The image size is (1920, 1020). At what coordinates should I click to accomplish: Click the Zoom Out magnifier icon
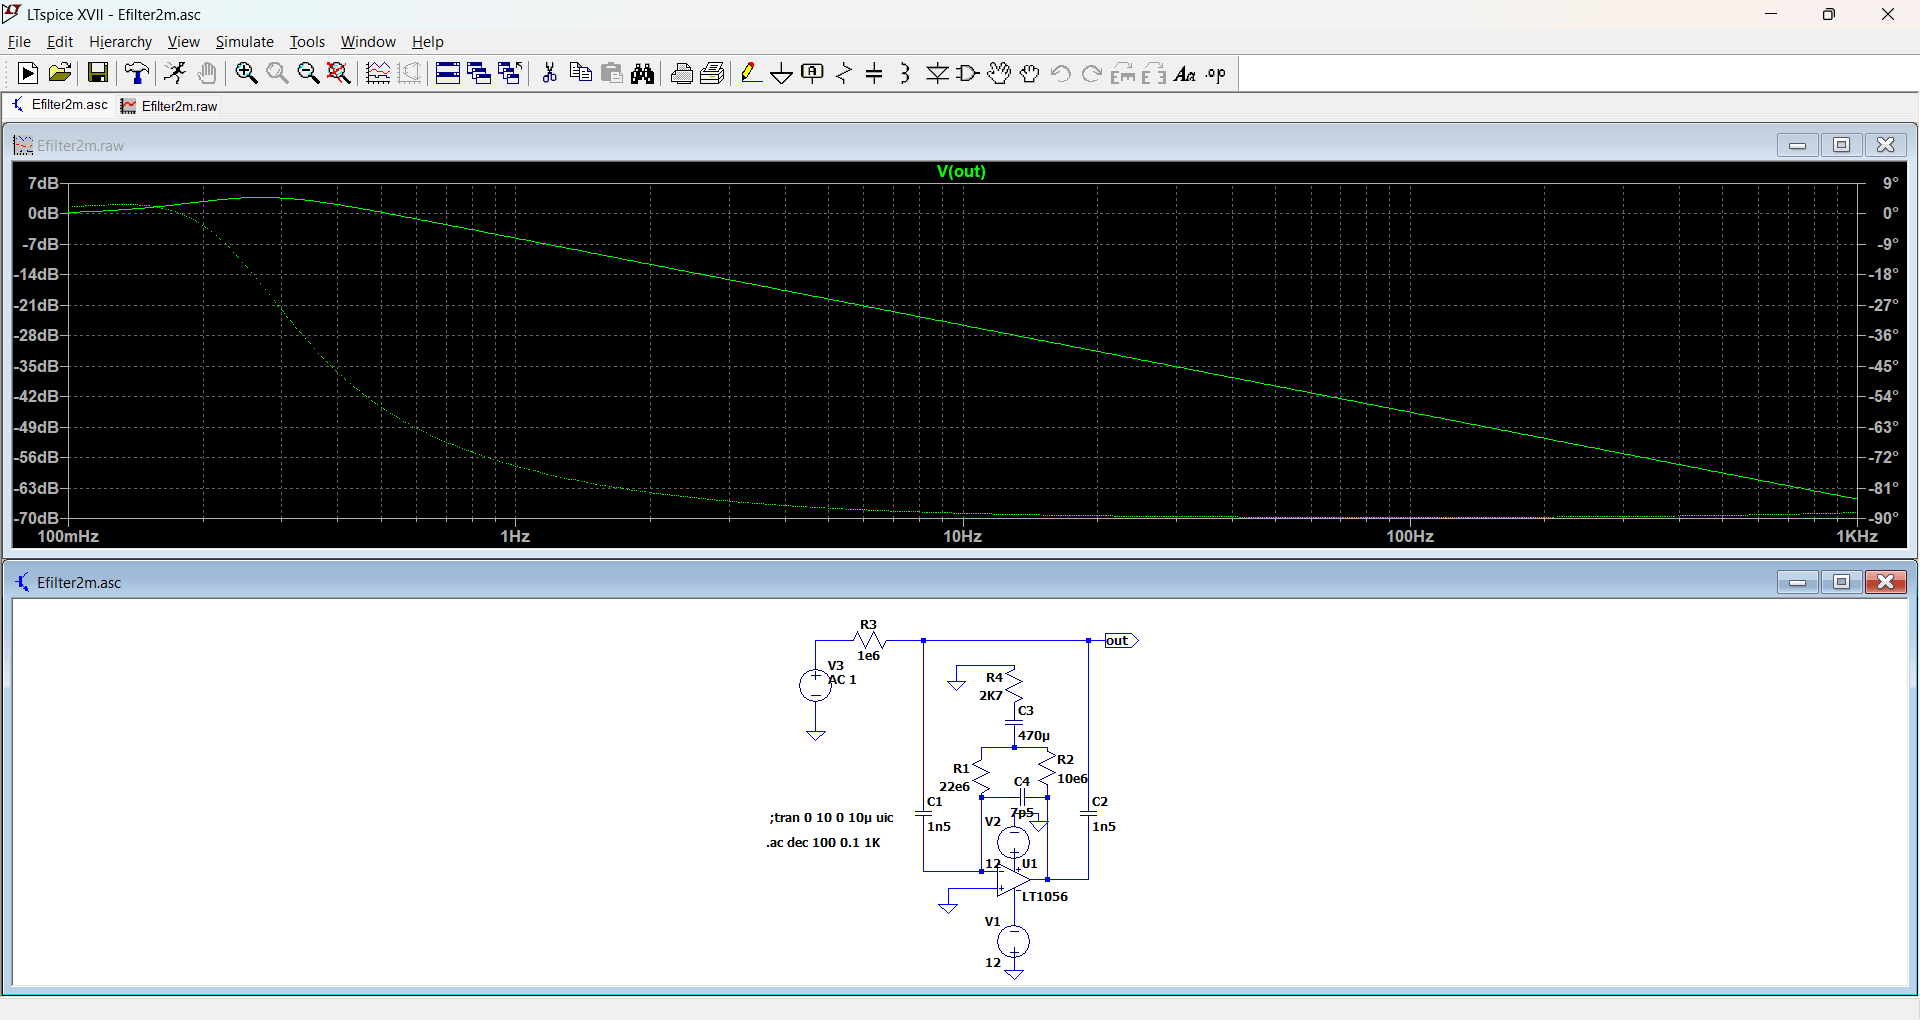308,73
